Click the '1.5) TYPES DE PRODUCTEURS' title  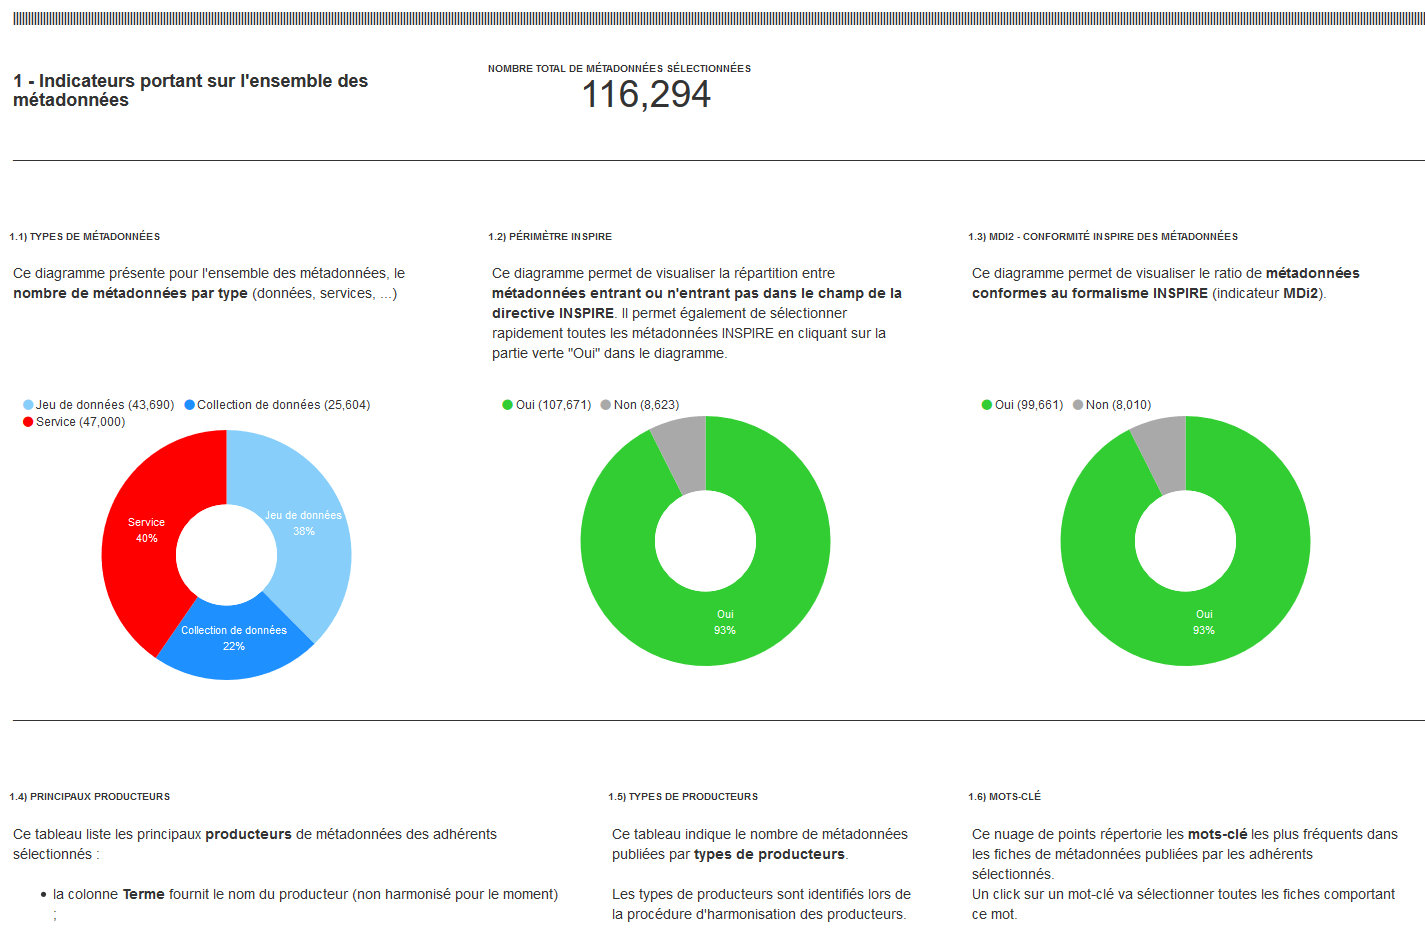pyautogui.click(x=683, y=797)
